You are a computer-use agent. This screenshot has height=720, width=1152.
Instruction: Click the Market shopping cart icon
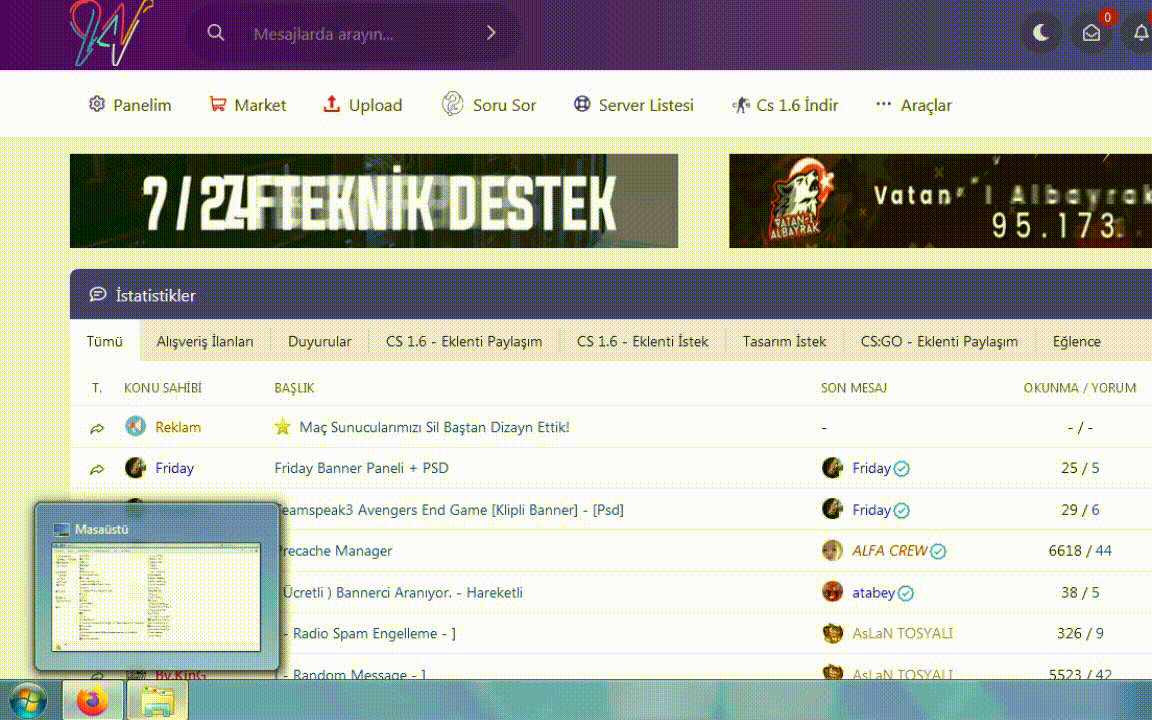(x=217, y=104)
